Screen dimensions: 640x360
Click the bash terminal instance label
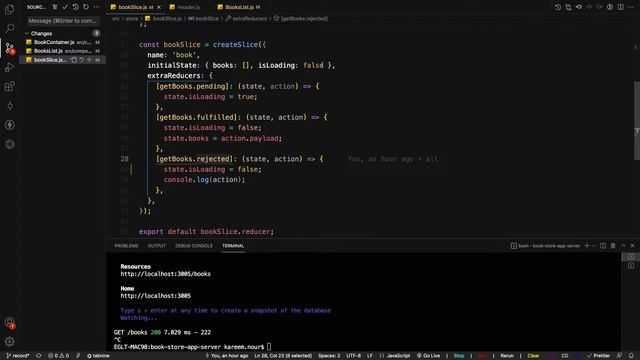tap(545, 246)
